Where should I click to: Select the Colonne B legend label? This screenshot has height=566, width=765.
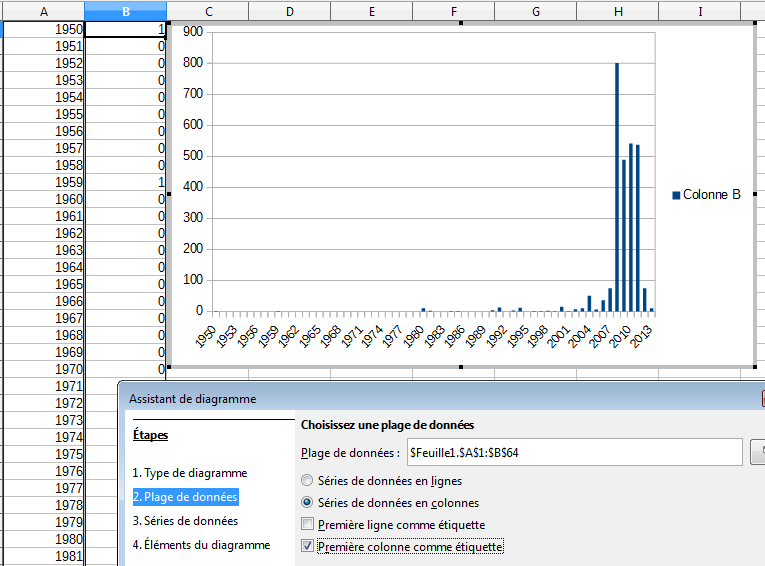(x=711, y=195)
